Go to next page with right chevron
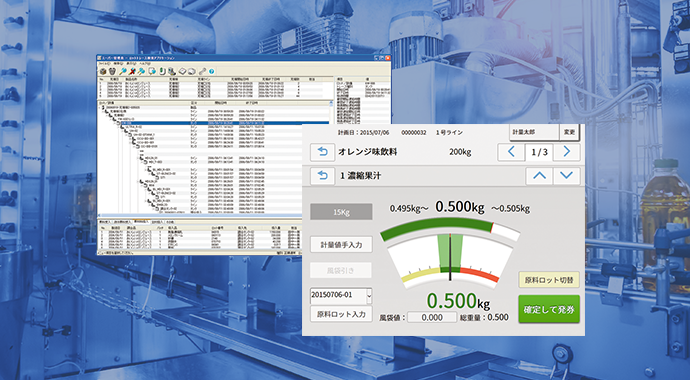The image size is (690, 380). pyautogui.click(x=566, y=152)
